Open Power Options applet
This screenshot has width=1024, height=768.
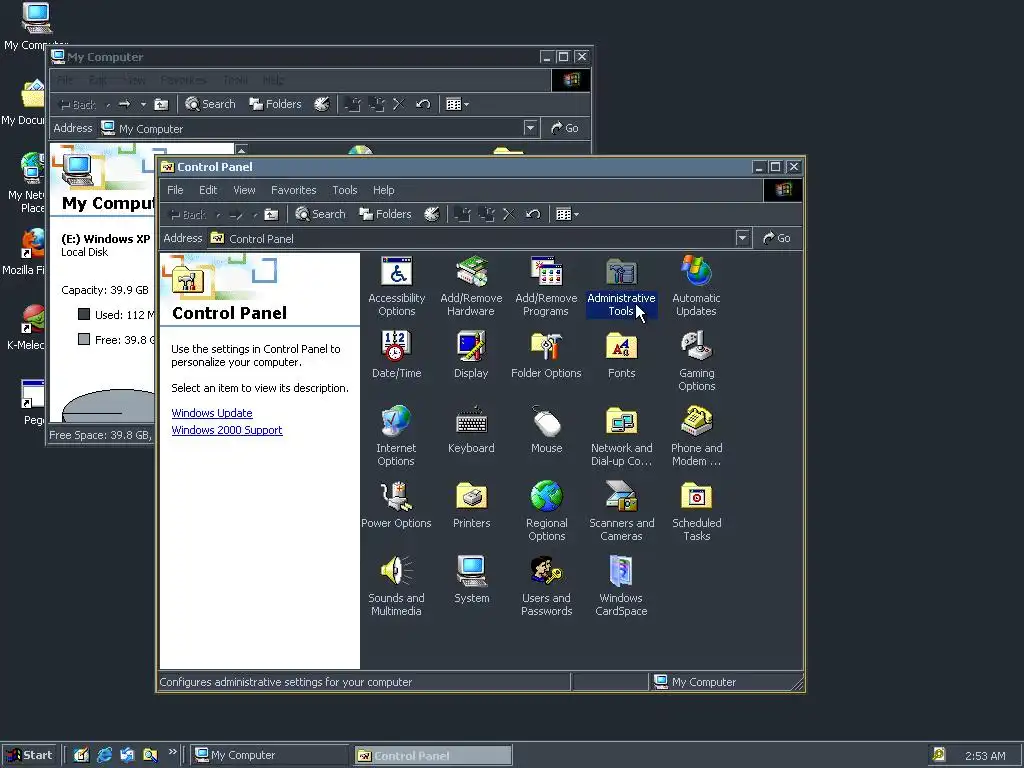396,505
